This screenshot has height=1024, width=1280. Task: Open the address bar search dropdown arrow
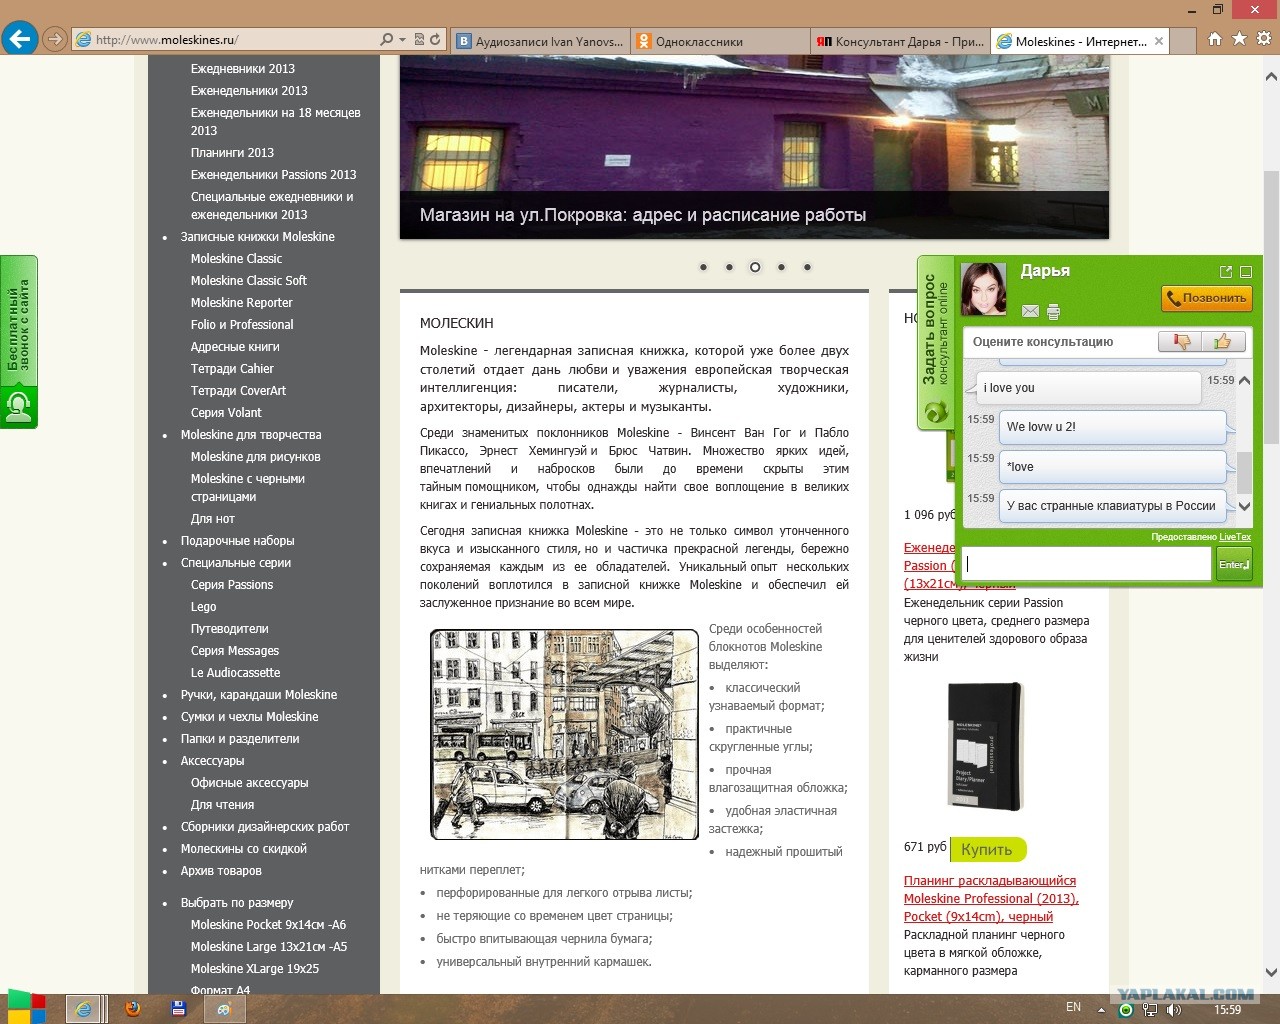[x=402, y=40]
